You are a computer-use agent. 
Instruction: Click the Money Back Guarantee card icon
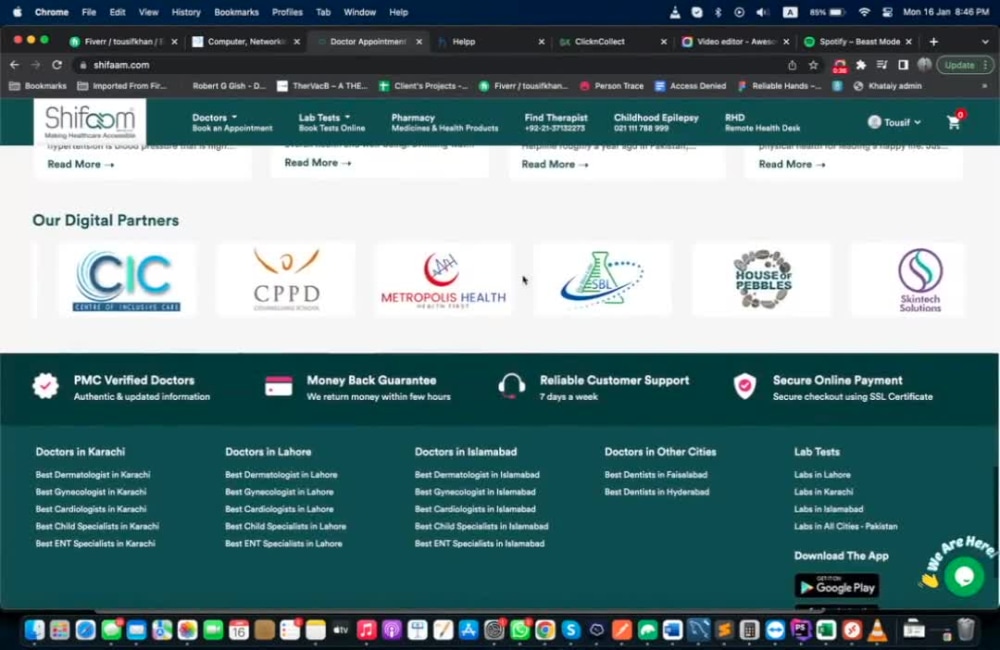[279, 386]
